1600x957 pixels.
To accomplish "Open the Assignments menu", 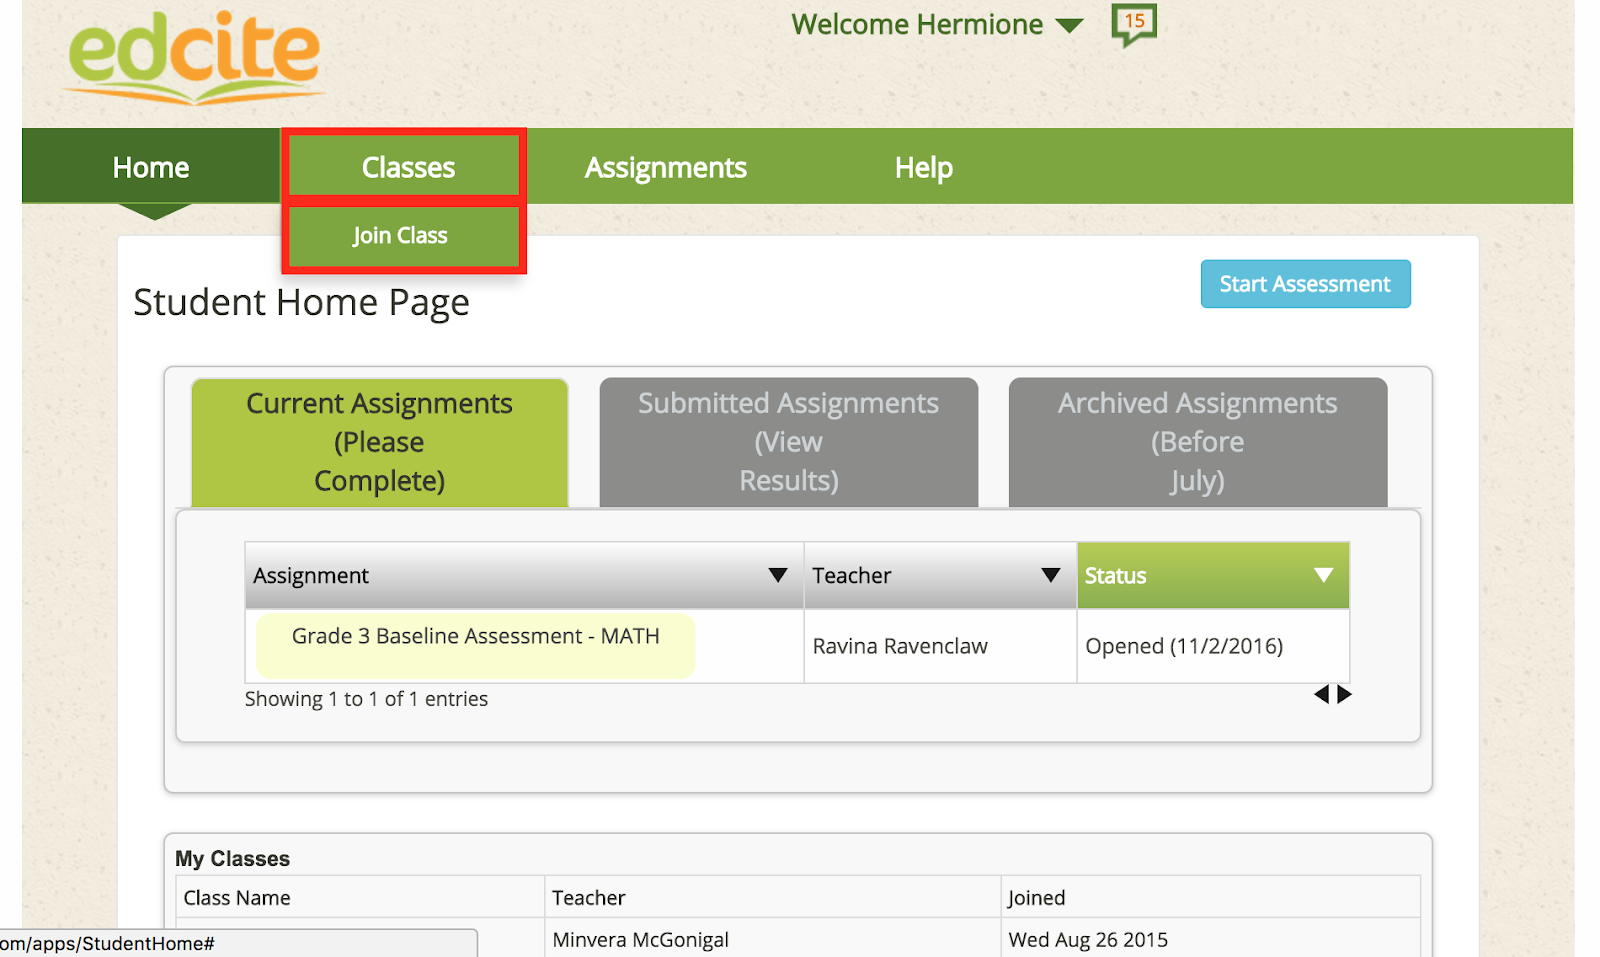I will click(666, 167).
